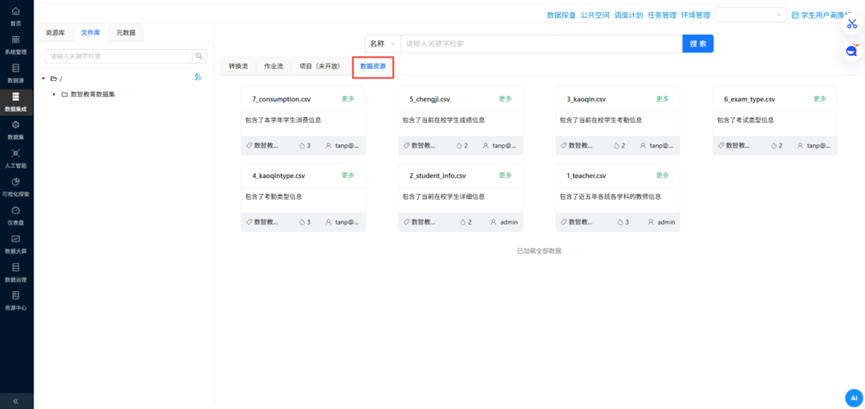
Task: Click the popularity flame on 5_chengji.csv card
Action: [460, 146]
